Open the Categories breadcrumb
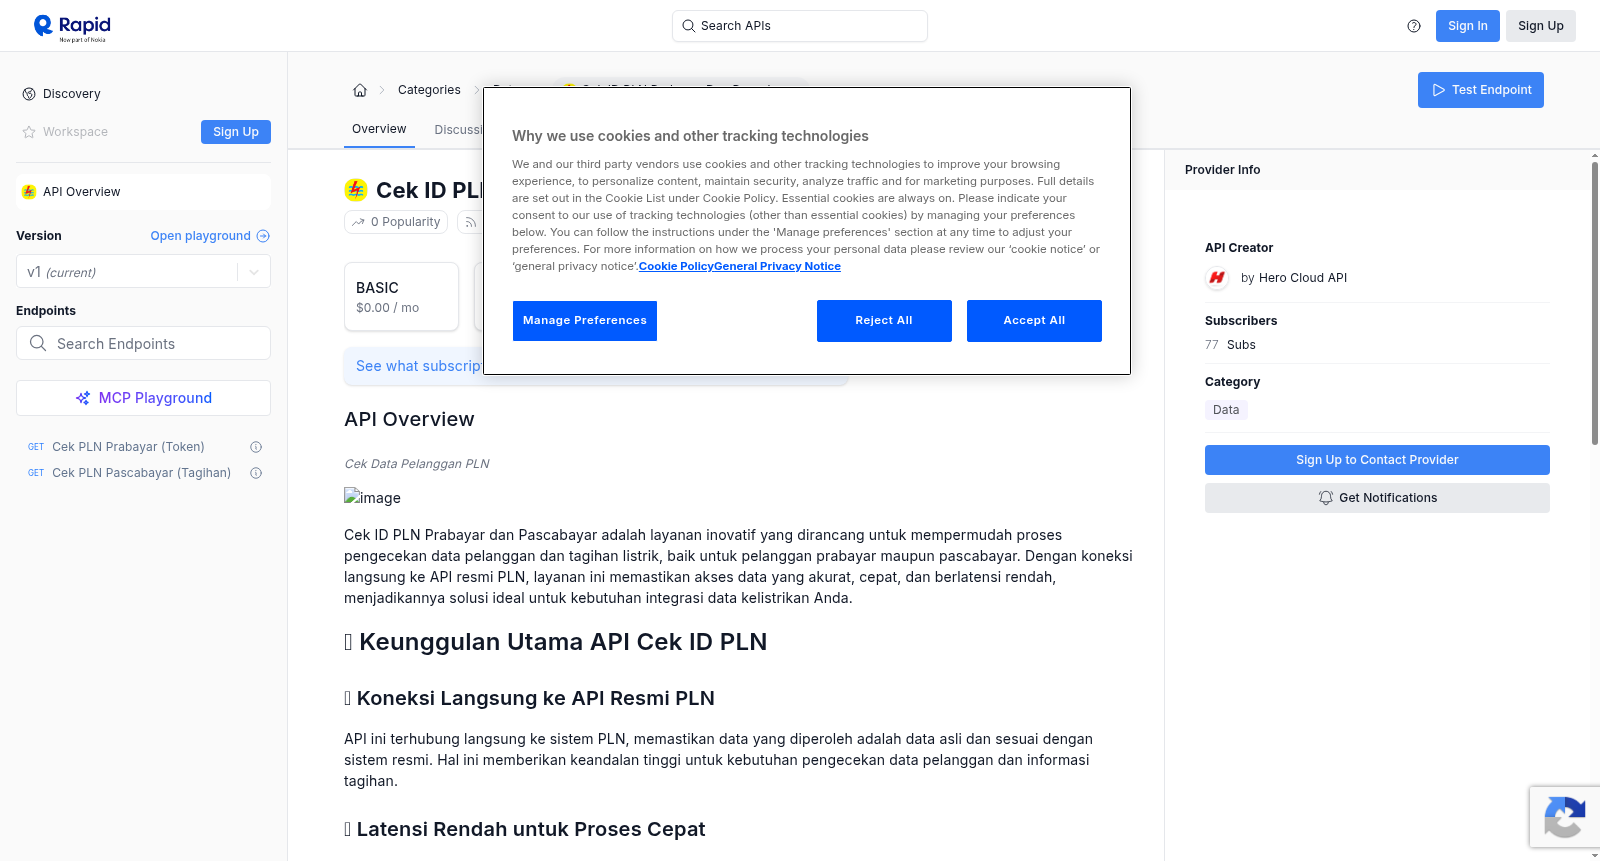The height and width of the screenshot is (861, 1600). (x=429, y=90)
